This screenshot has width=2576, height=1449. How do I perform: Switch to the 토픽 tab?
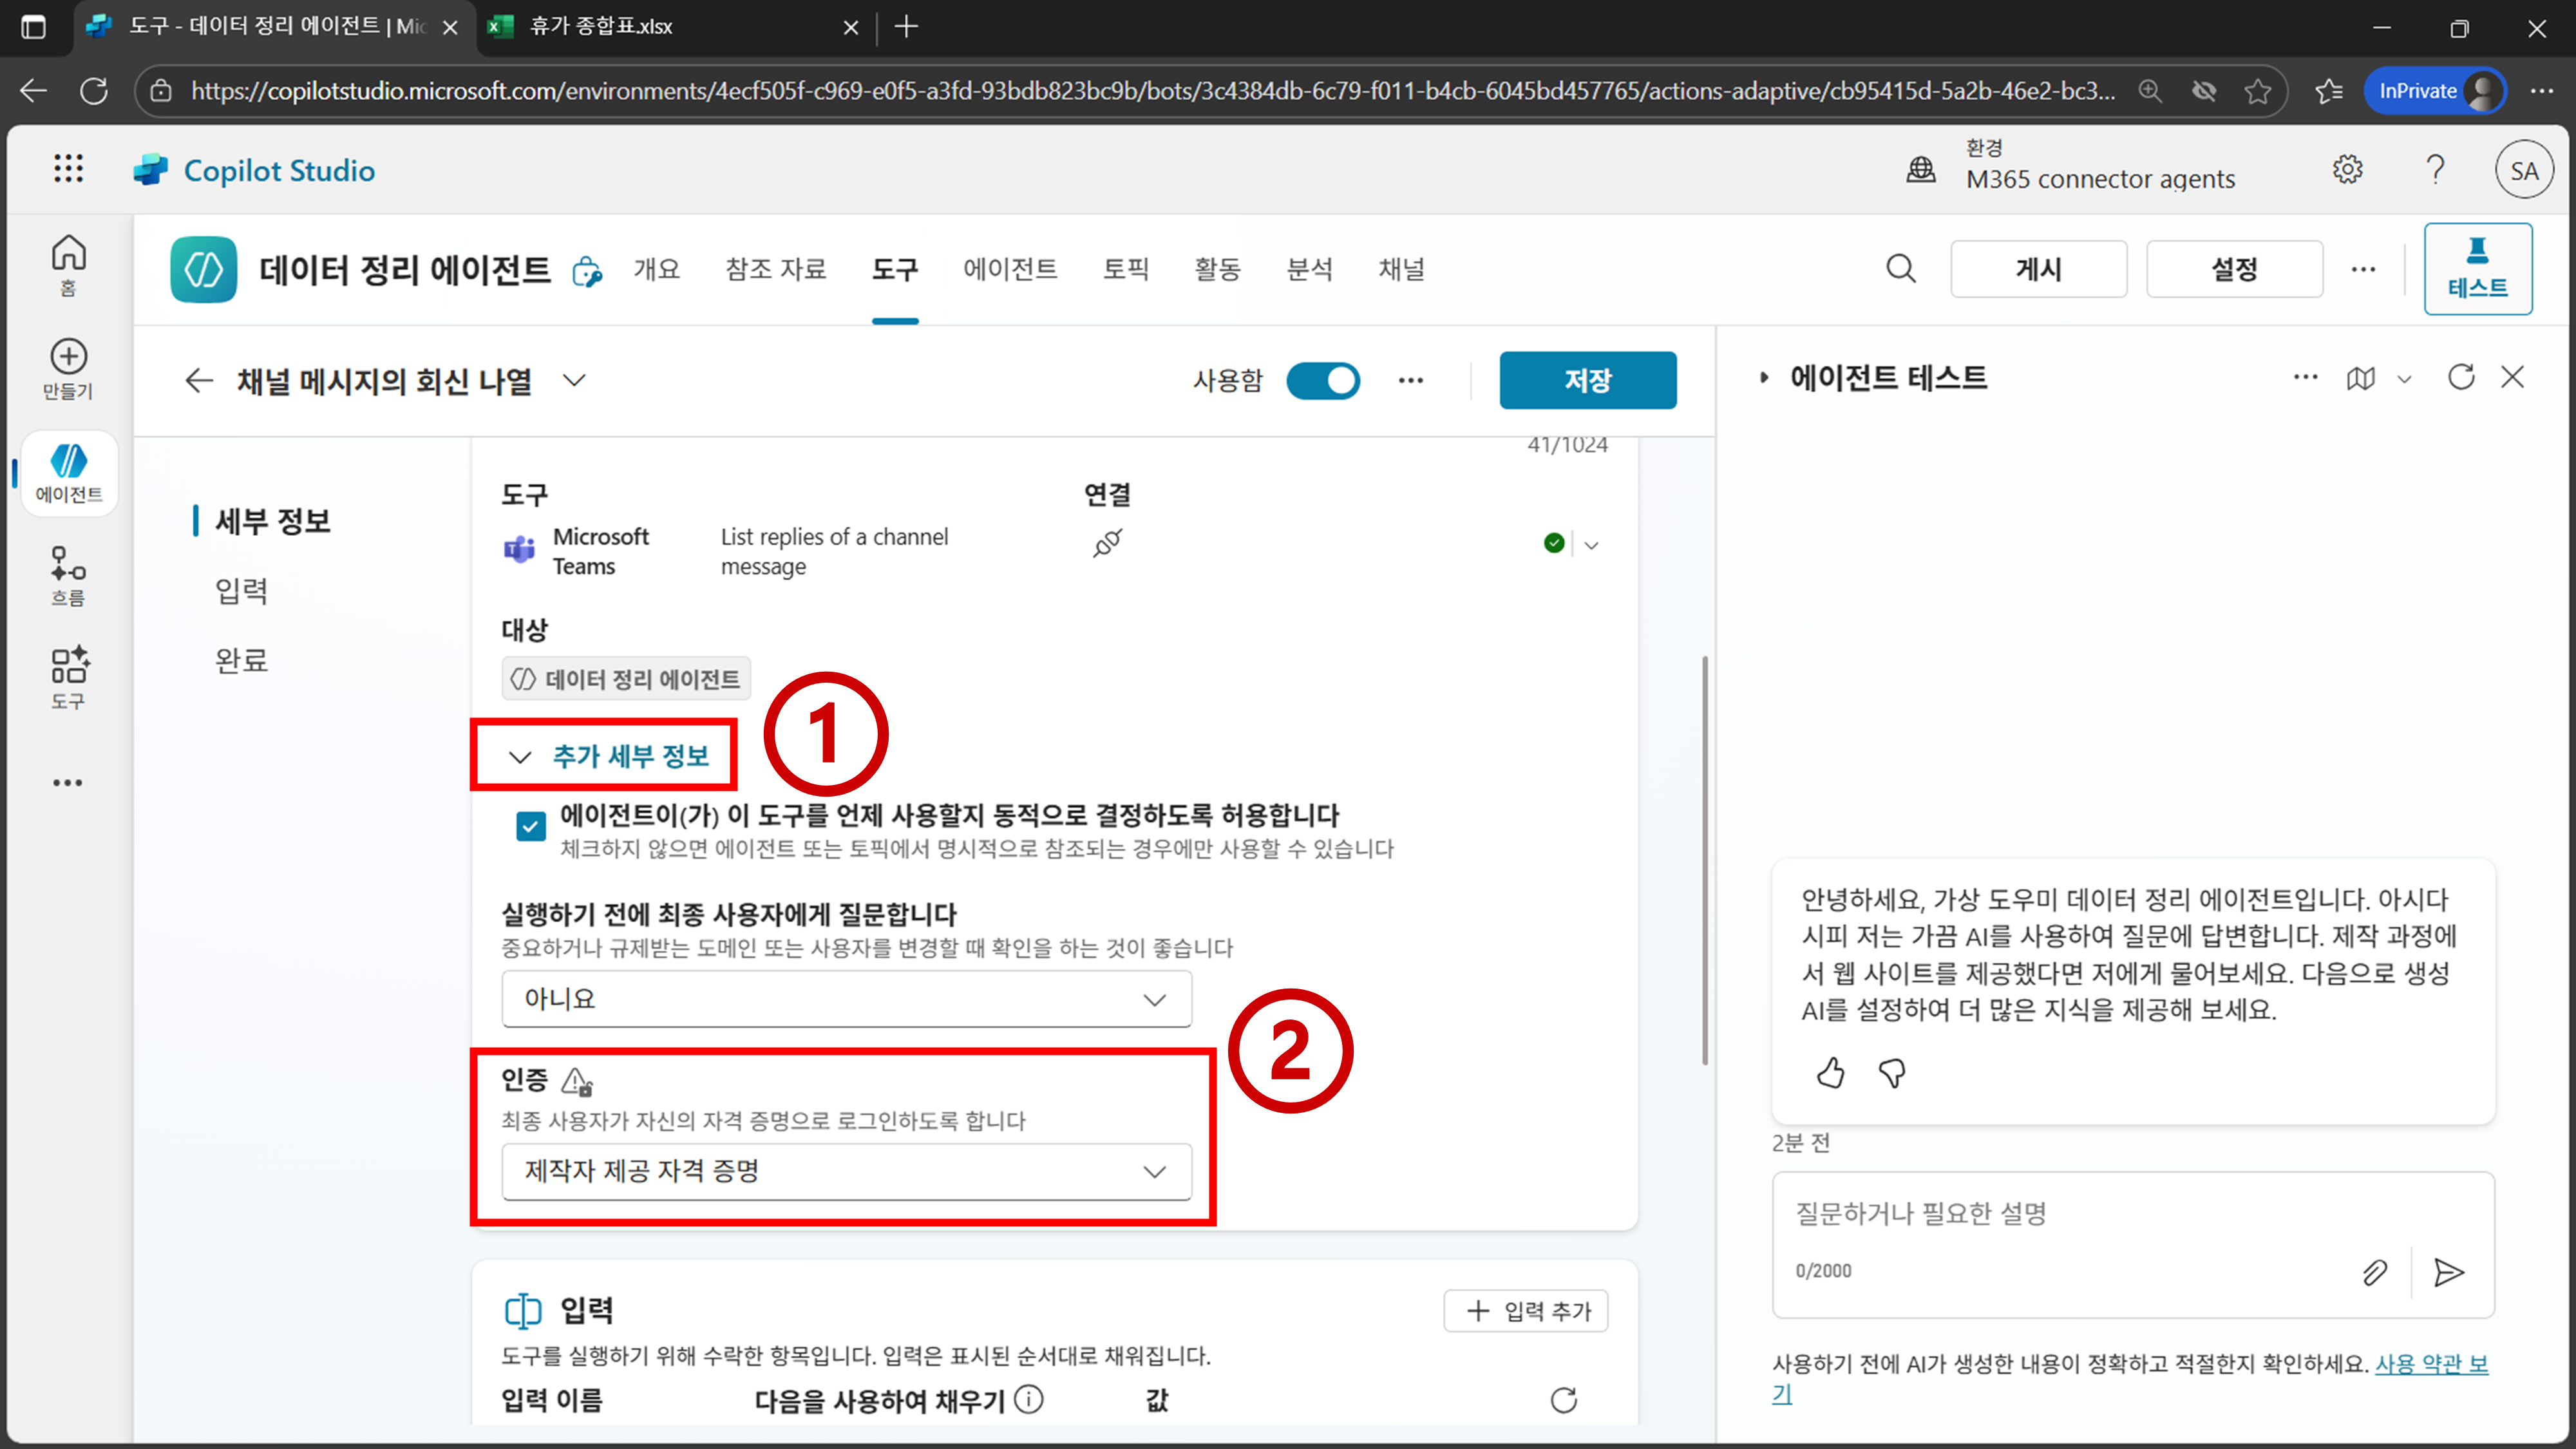[x=1125, y=269]
